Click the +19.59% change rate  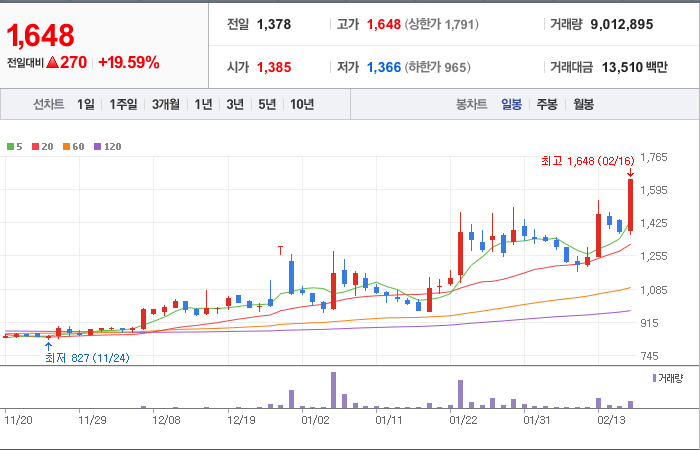pyautogui.click(x=129, y=62)
